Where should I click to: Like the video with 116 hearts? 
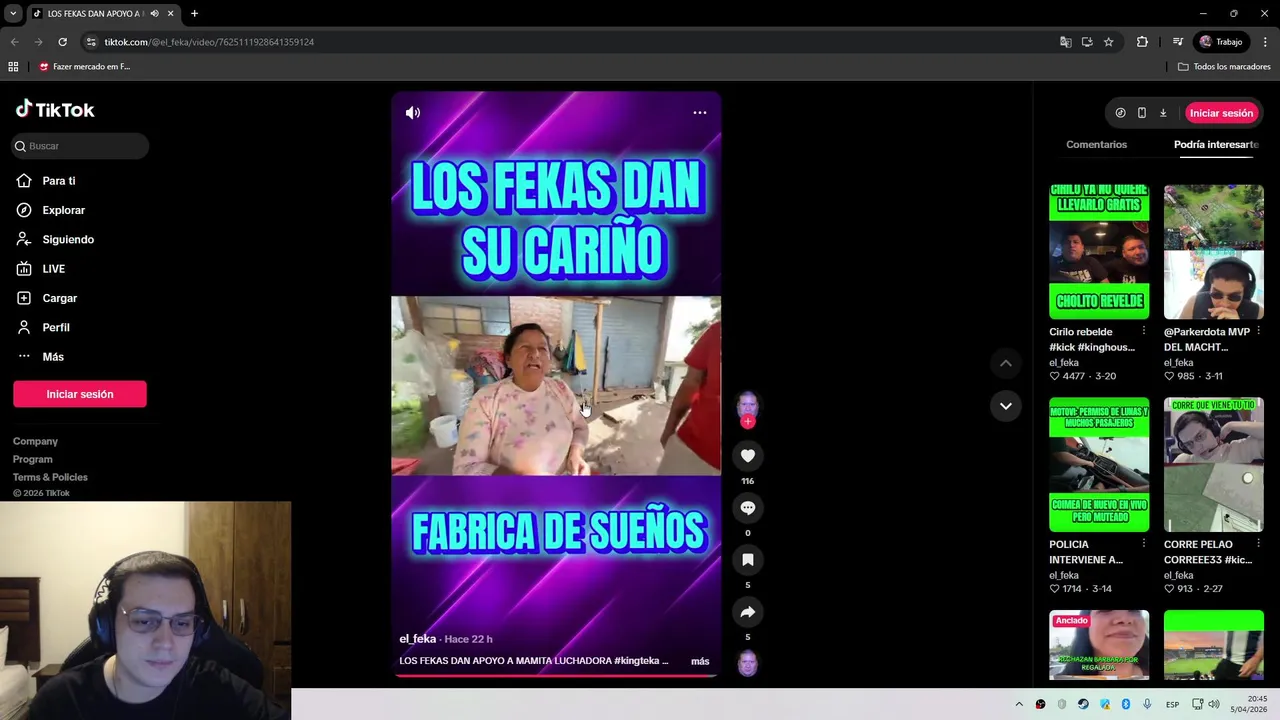(747, 456)
